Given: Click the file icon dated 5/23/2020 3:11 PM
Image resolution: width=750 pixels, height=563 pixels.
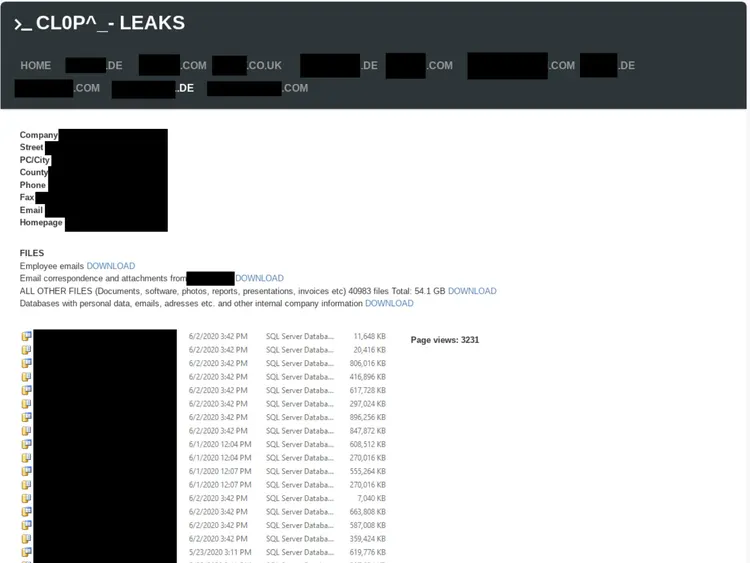Looking at the screenshot, I should (x=27, y=552).
